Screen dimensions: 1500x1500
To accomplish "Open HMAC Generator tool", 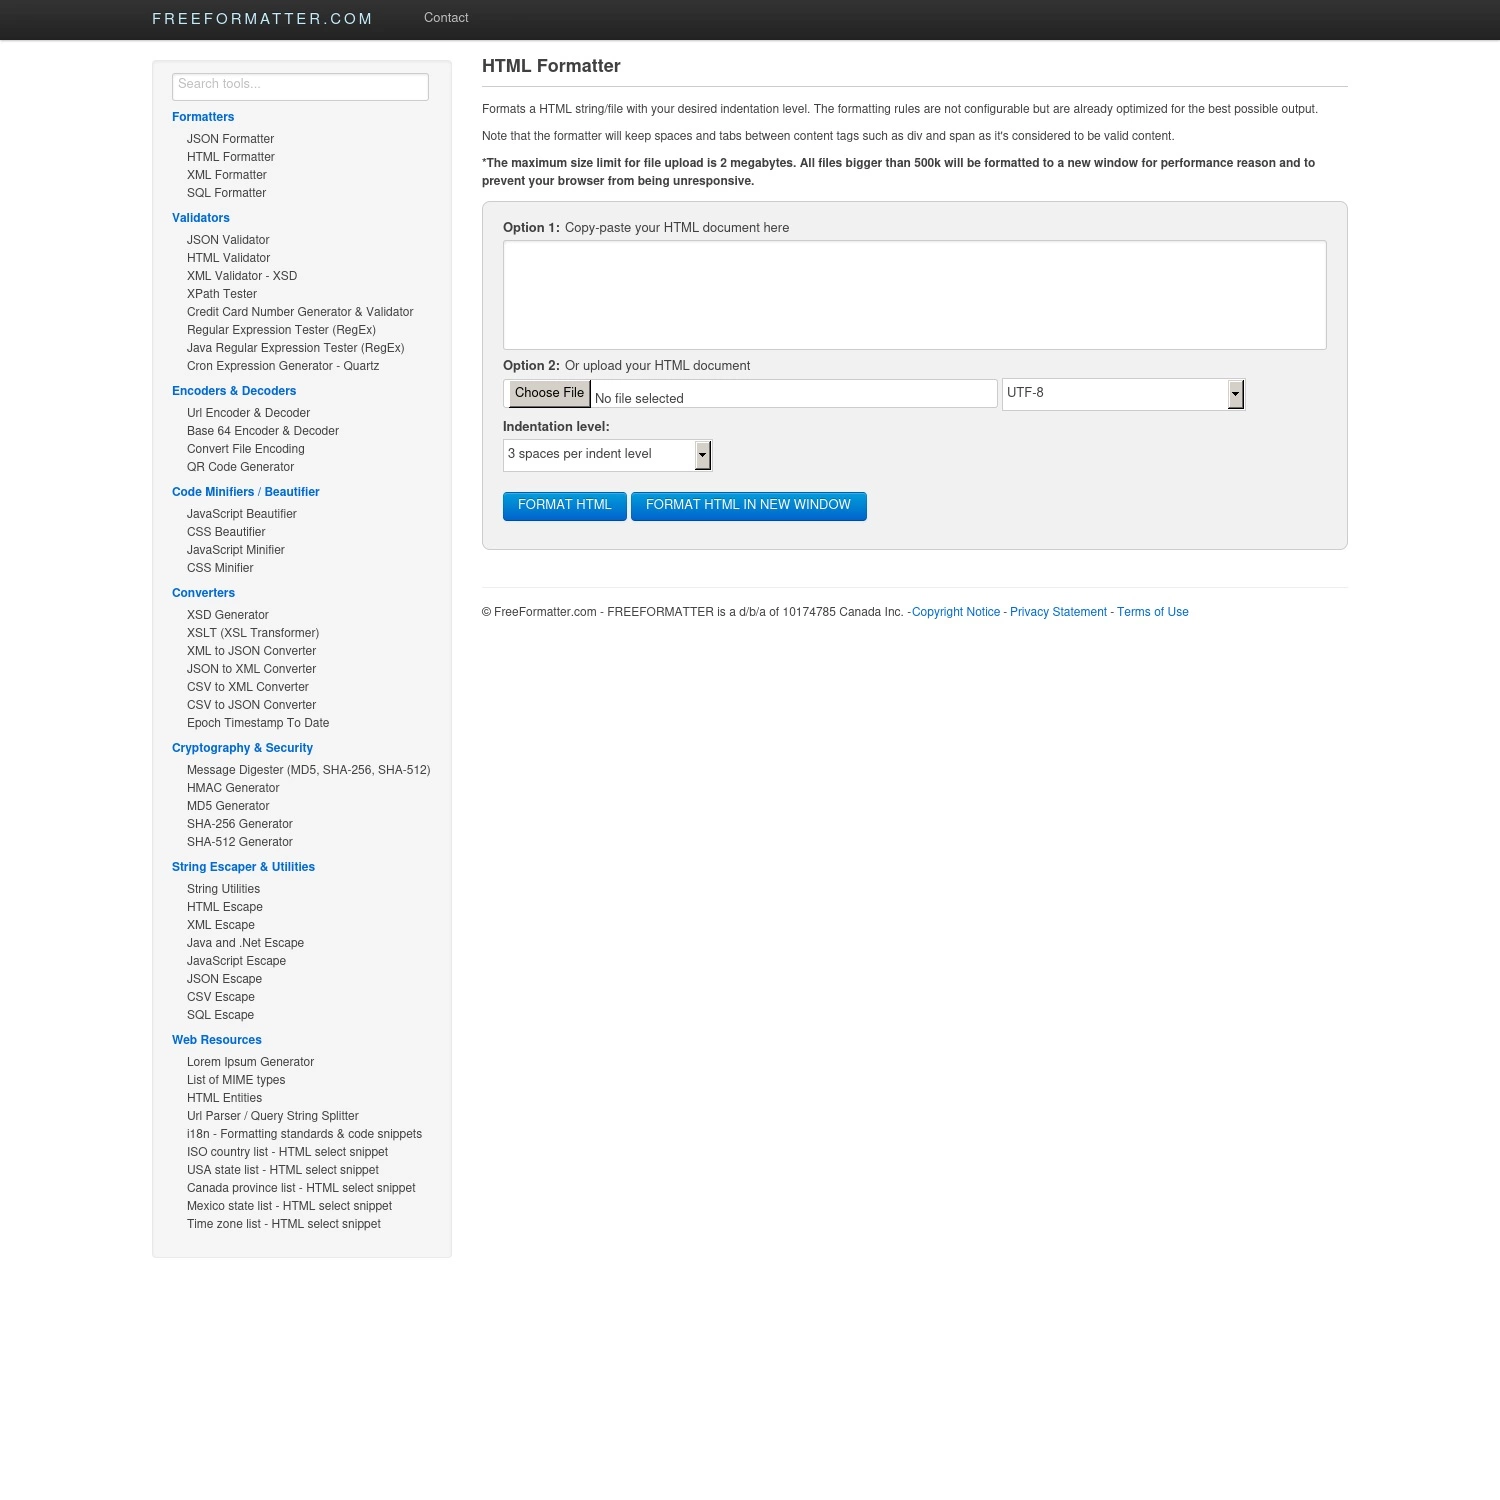I will (233, 788).
